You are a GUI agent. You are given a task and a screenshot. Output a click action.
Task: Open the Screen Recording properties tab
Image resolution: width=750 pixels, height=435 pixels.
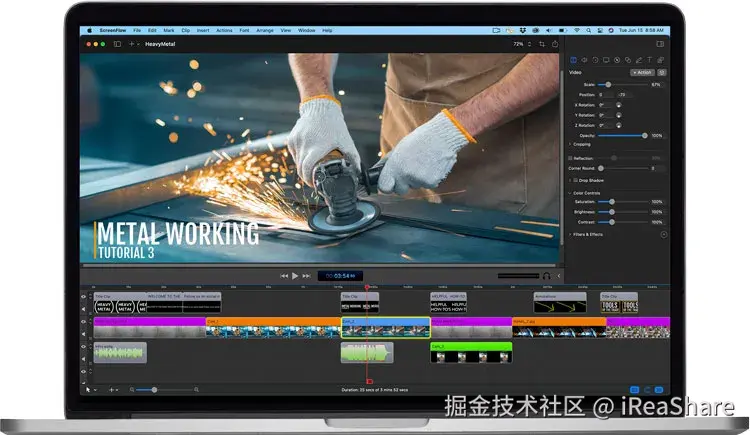[x=606, y=60]
